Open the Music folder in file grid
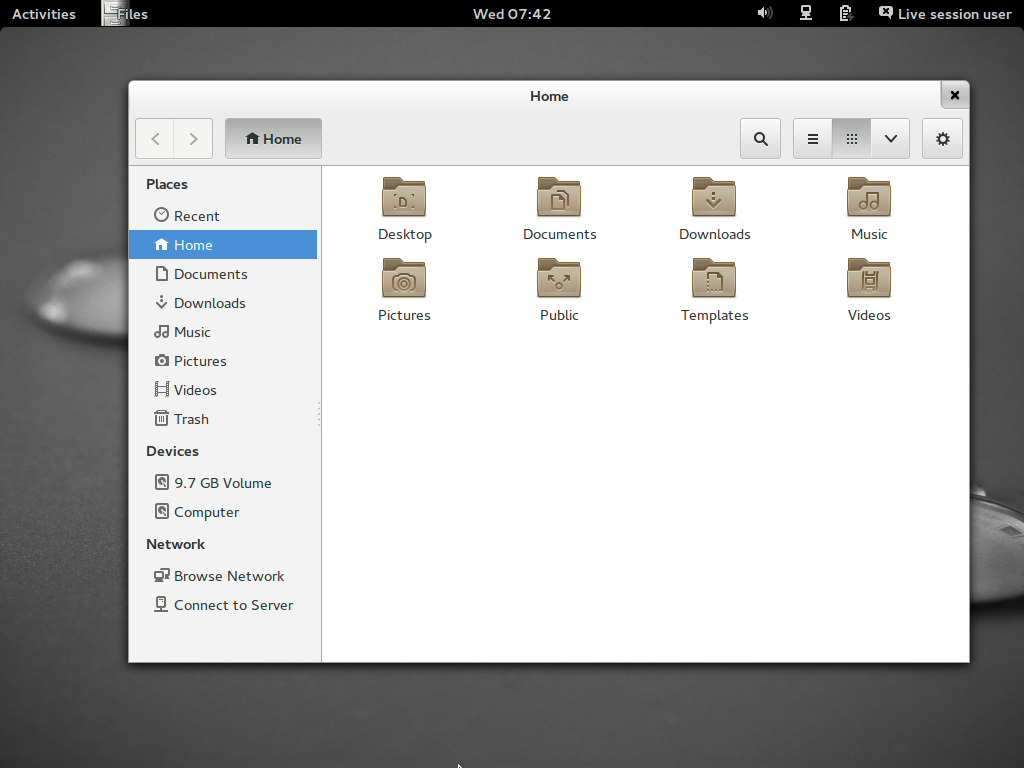The width and height of the screenshot is (1024, 768). tap(869, 197)
